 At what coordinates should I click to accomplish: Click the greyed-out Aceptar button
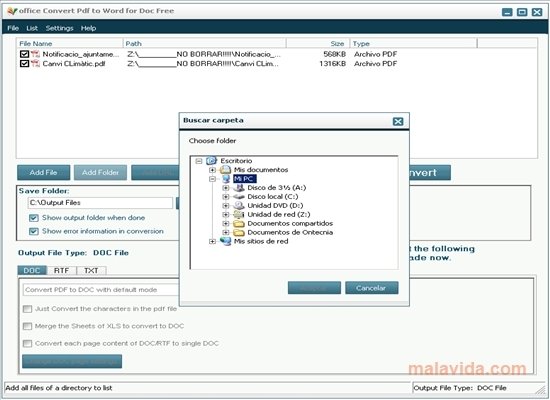point(314,288)
